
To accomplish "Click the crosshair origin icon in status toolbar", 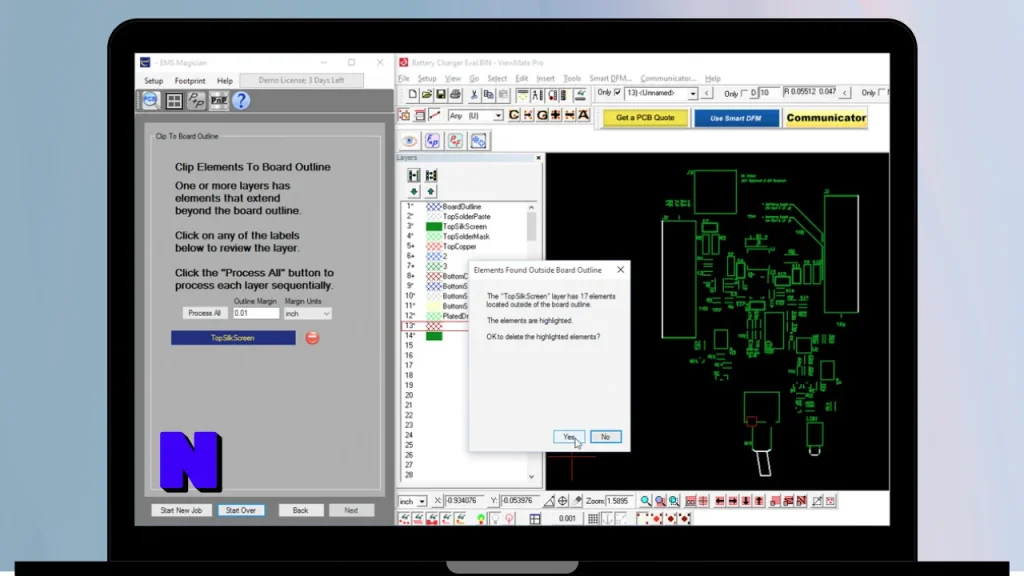I will pos(562,501).
